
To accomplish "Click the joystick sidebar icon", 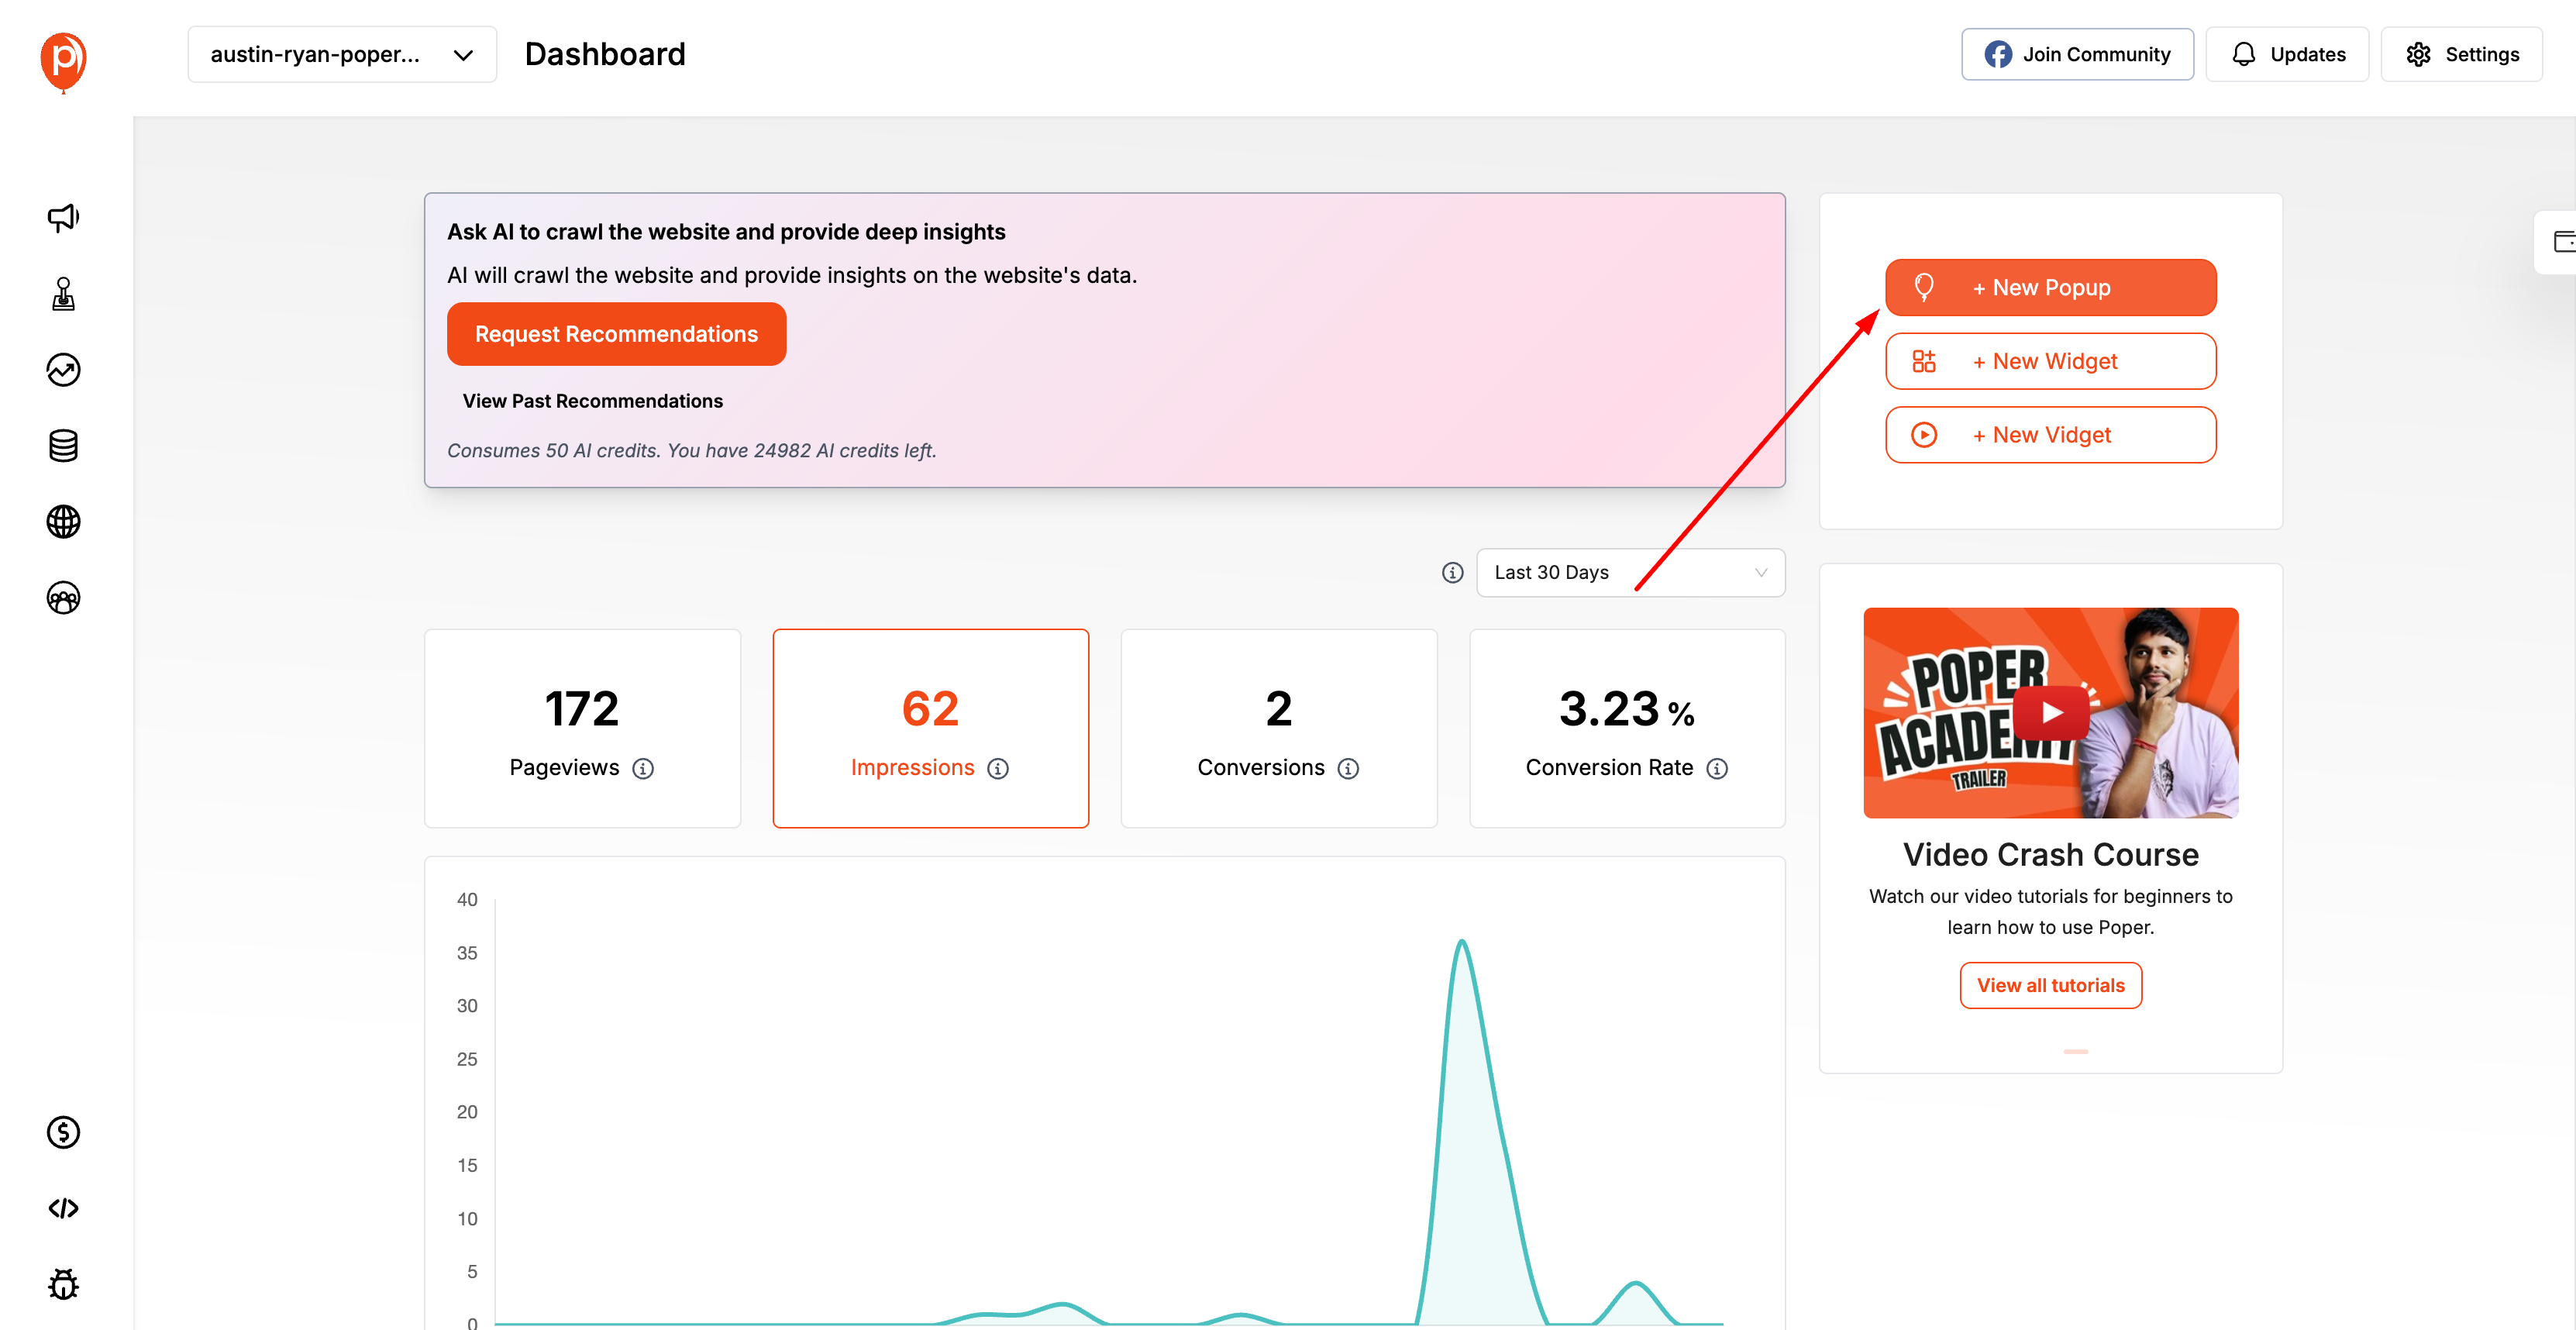I will [x=63, y=294].
